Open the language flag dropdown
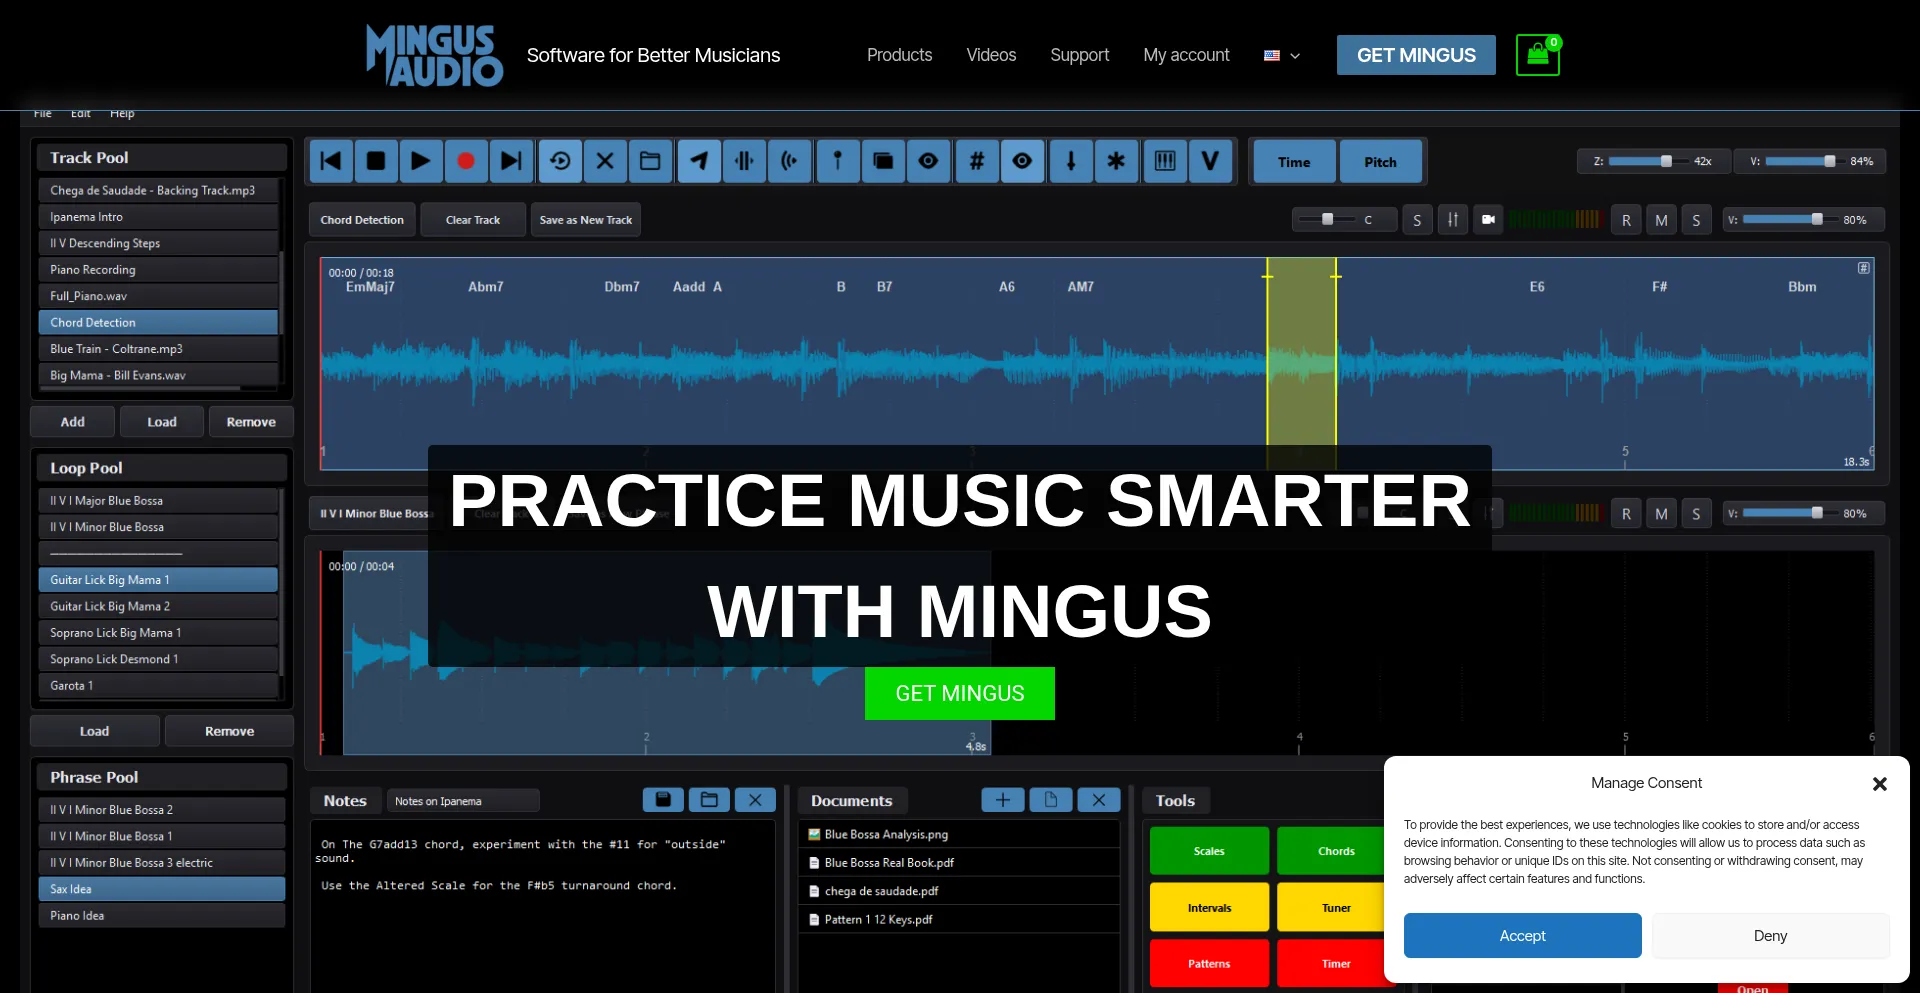This screenshot has width=1920, height=993. click(1282, 56)
